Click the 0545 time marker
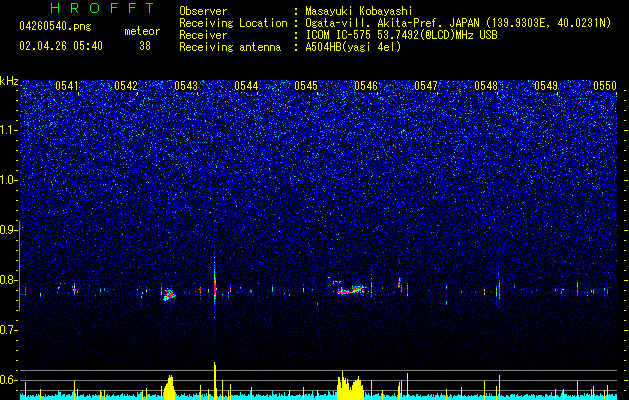Screen dimensions: 629x400 (306, 86)
